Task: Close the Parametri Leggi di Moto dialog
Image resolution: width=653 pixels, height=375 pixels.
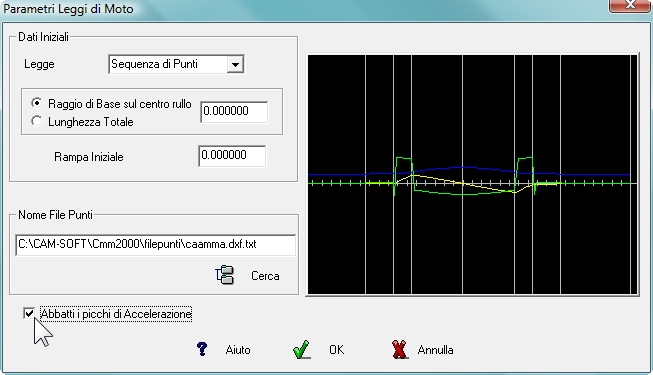Action: [629, 6]
